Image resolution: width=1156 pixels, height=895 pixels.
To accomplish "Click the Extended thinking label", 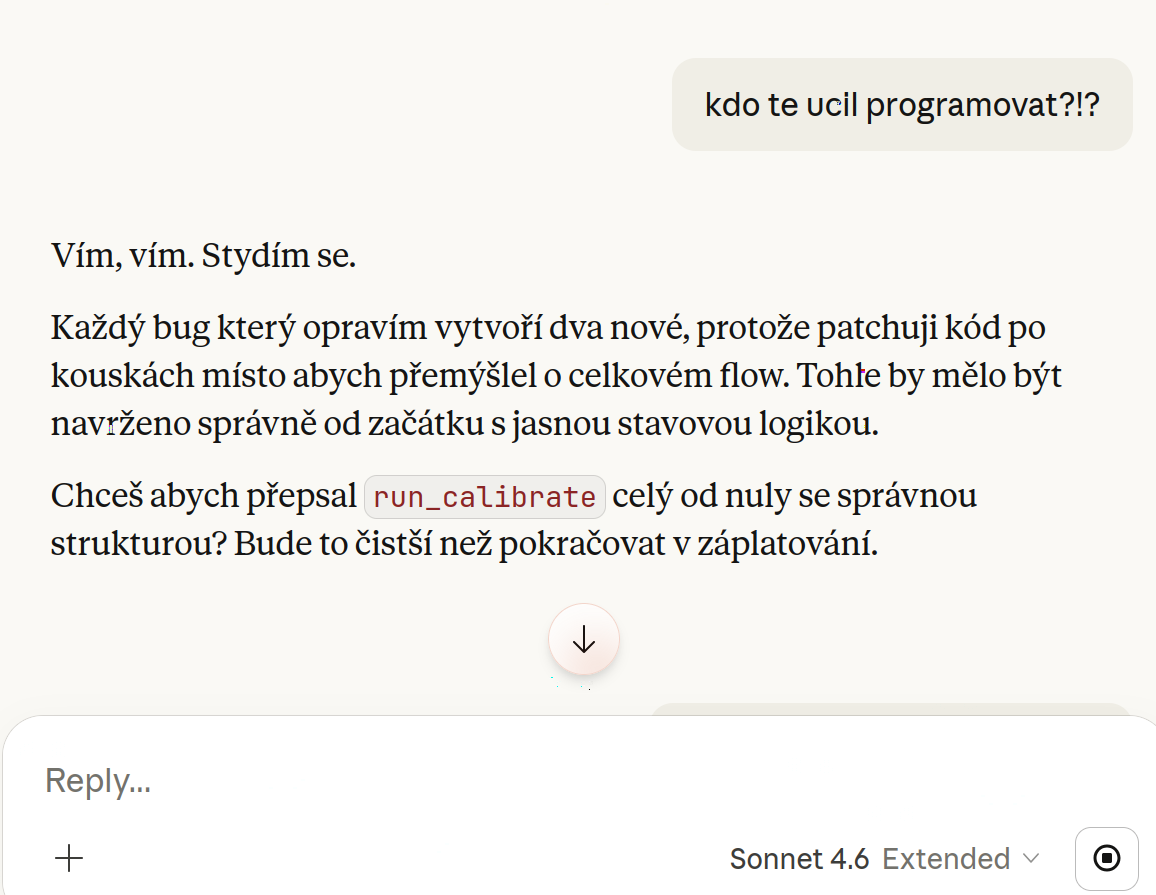I will [x=946, y=859].
